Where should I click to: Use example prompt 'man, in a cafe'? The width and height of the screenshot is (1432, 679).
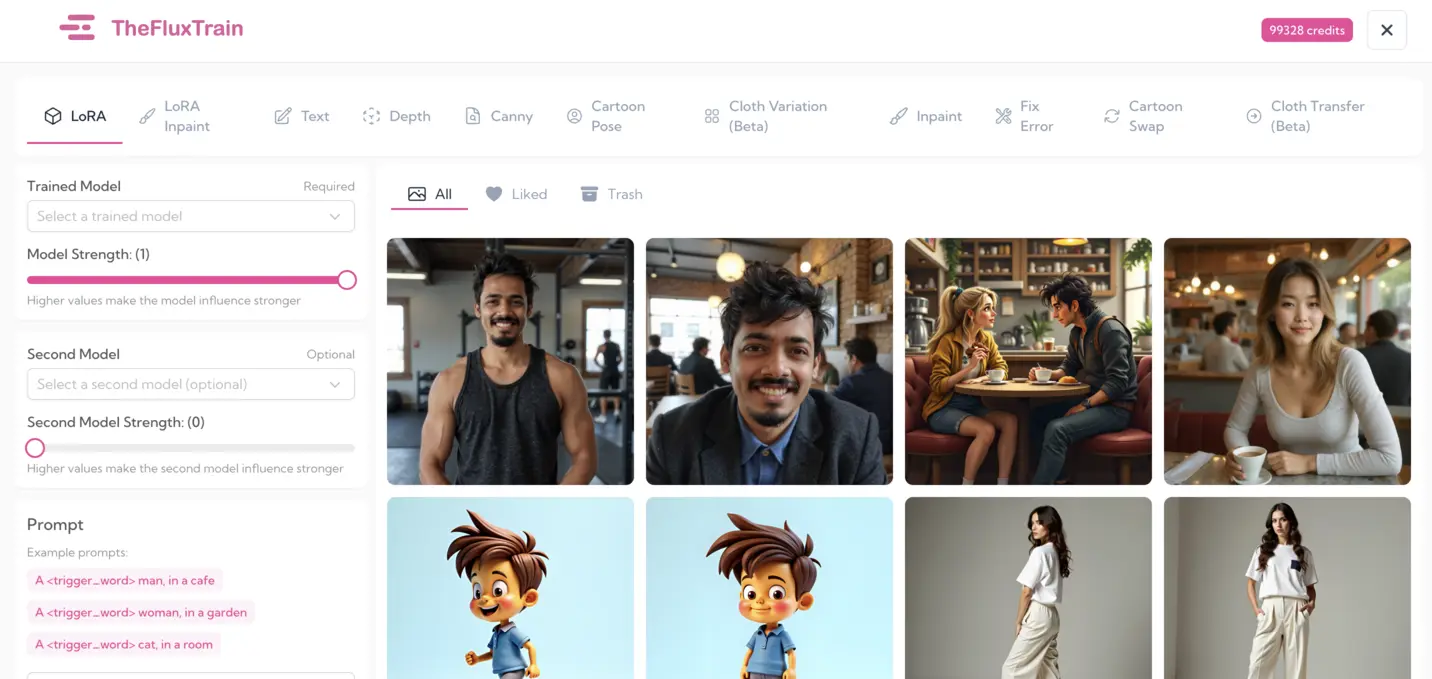coord(125,580)
